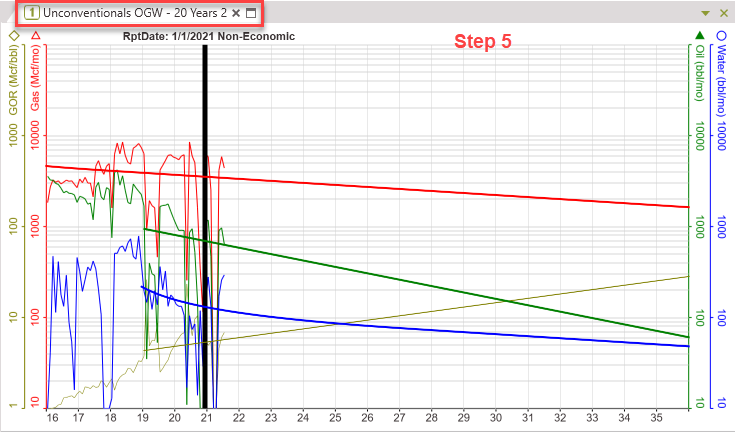Click the GOR diamond axis symbol

tap(14, 36)
